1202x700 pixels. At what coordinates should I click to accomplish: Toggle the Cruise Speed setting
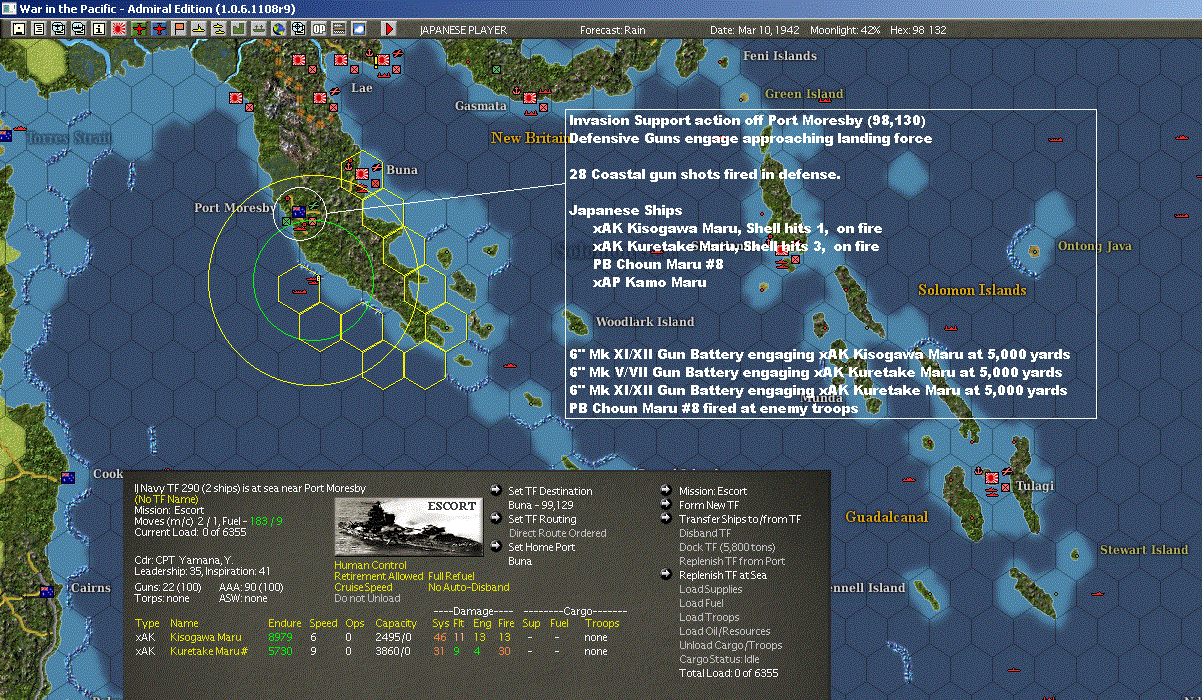click(x=361, y=588)
